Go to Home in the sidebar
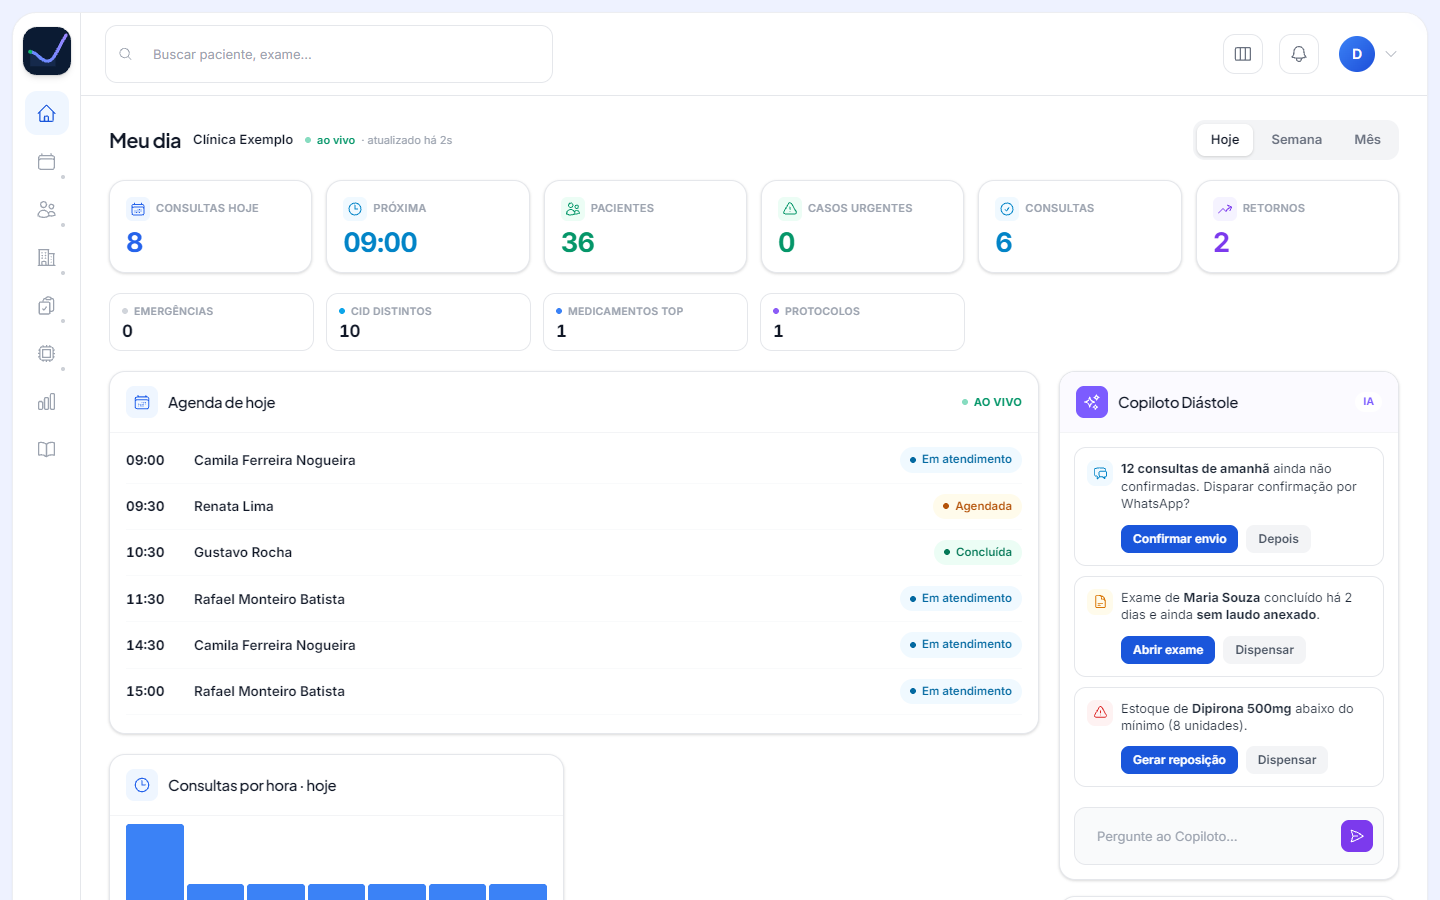This screenshot has width=1440, height=900. click(47, 114)
